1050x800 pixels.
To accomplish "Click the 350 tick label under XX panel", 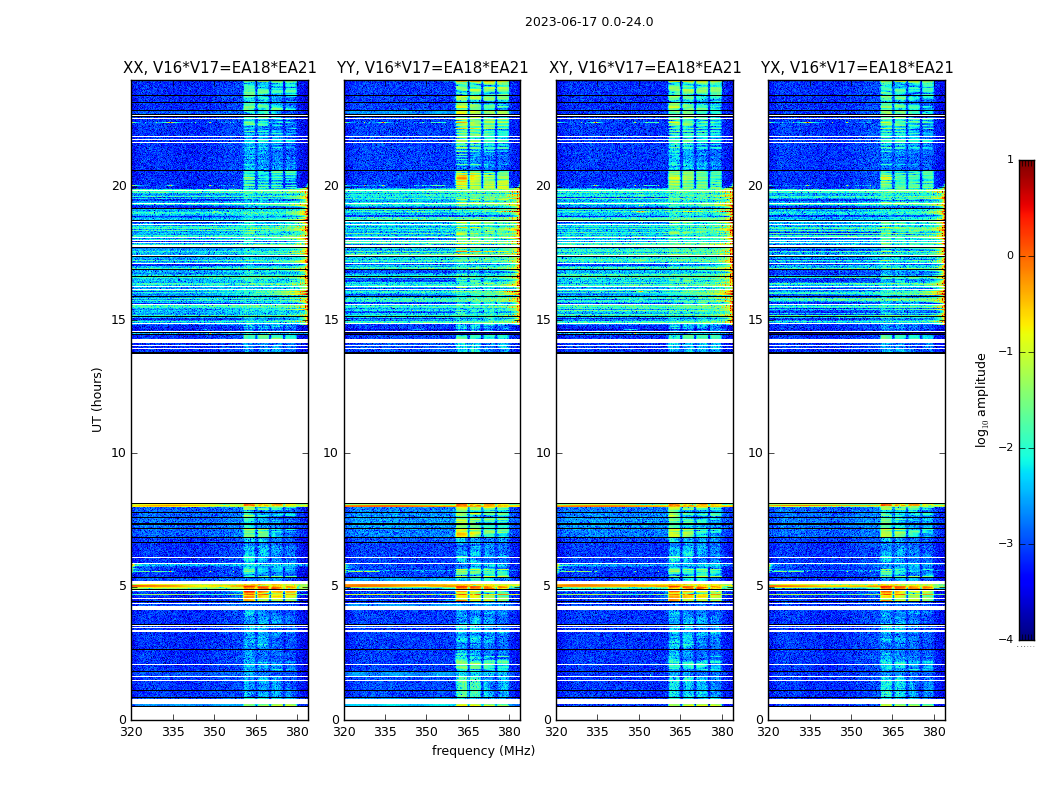I will (x=214, y=732).
